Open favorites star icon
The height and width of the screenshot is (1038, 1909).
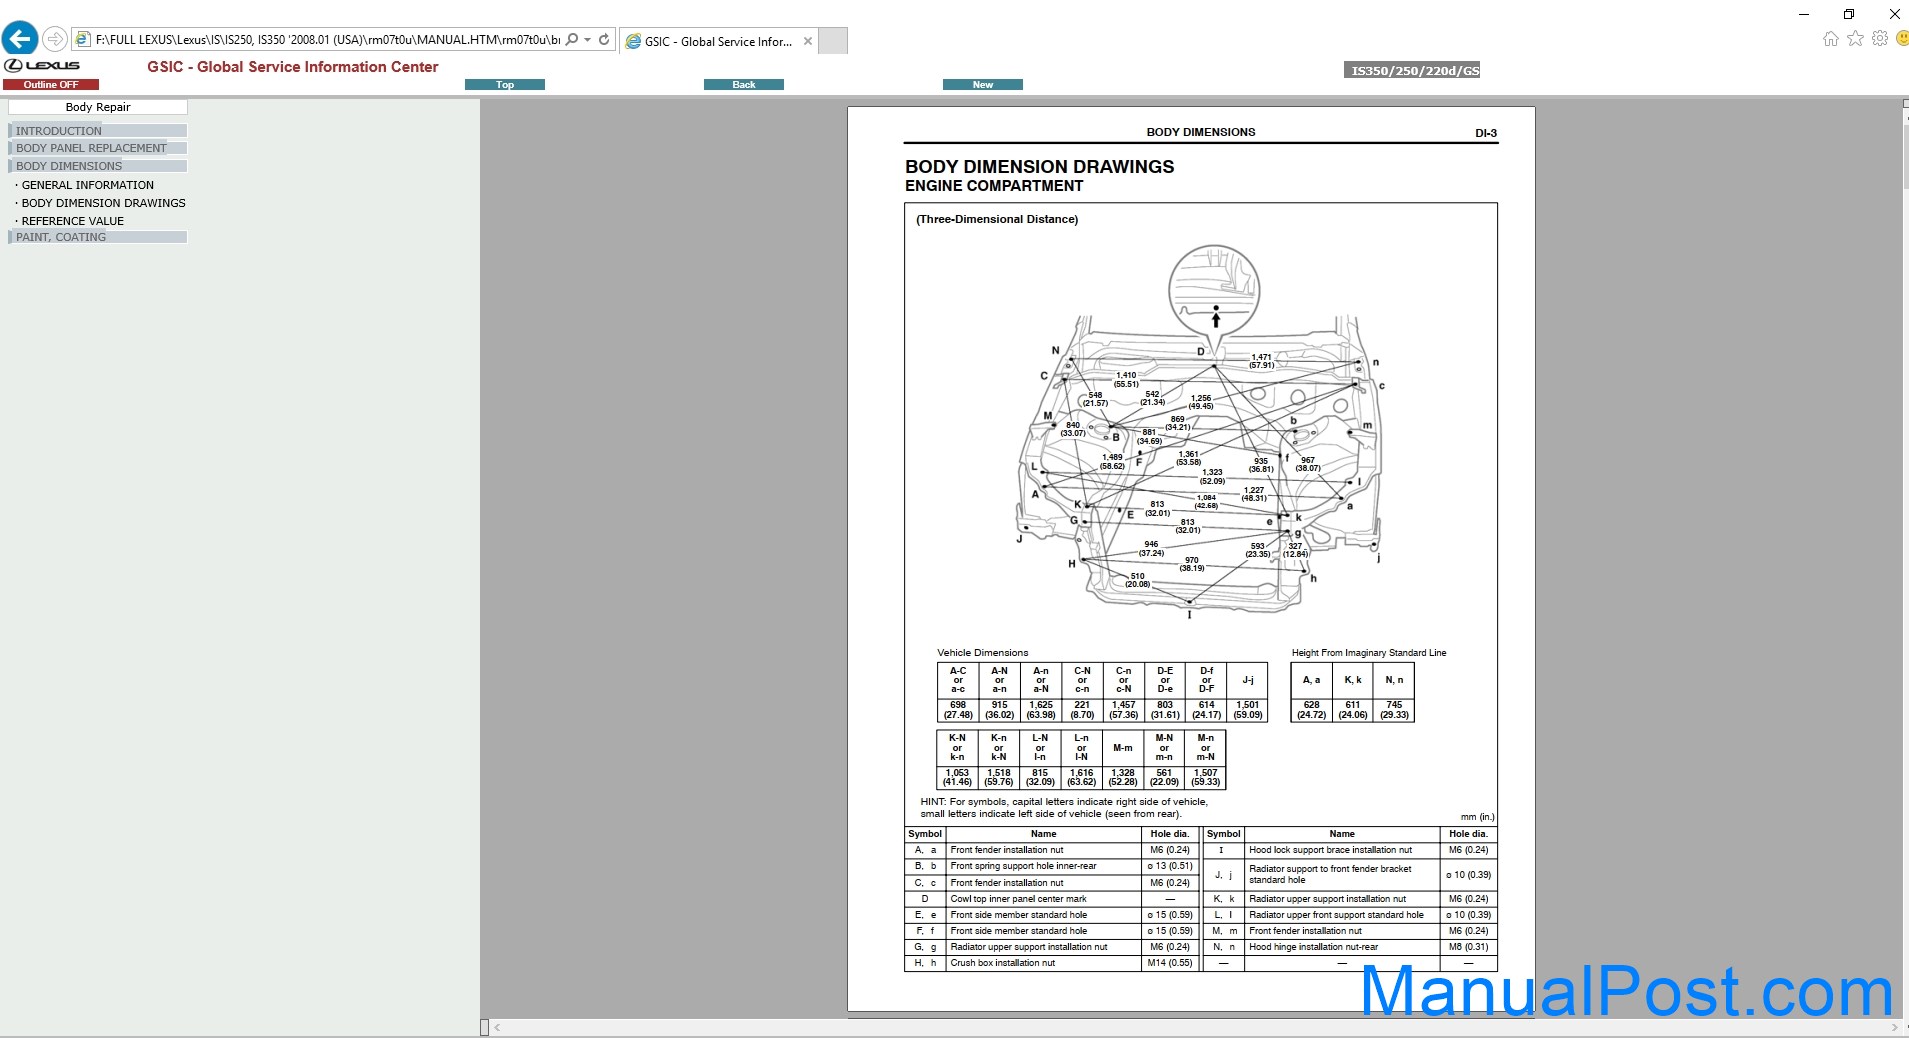click(x=1855, y=38)
